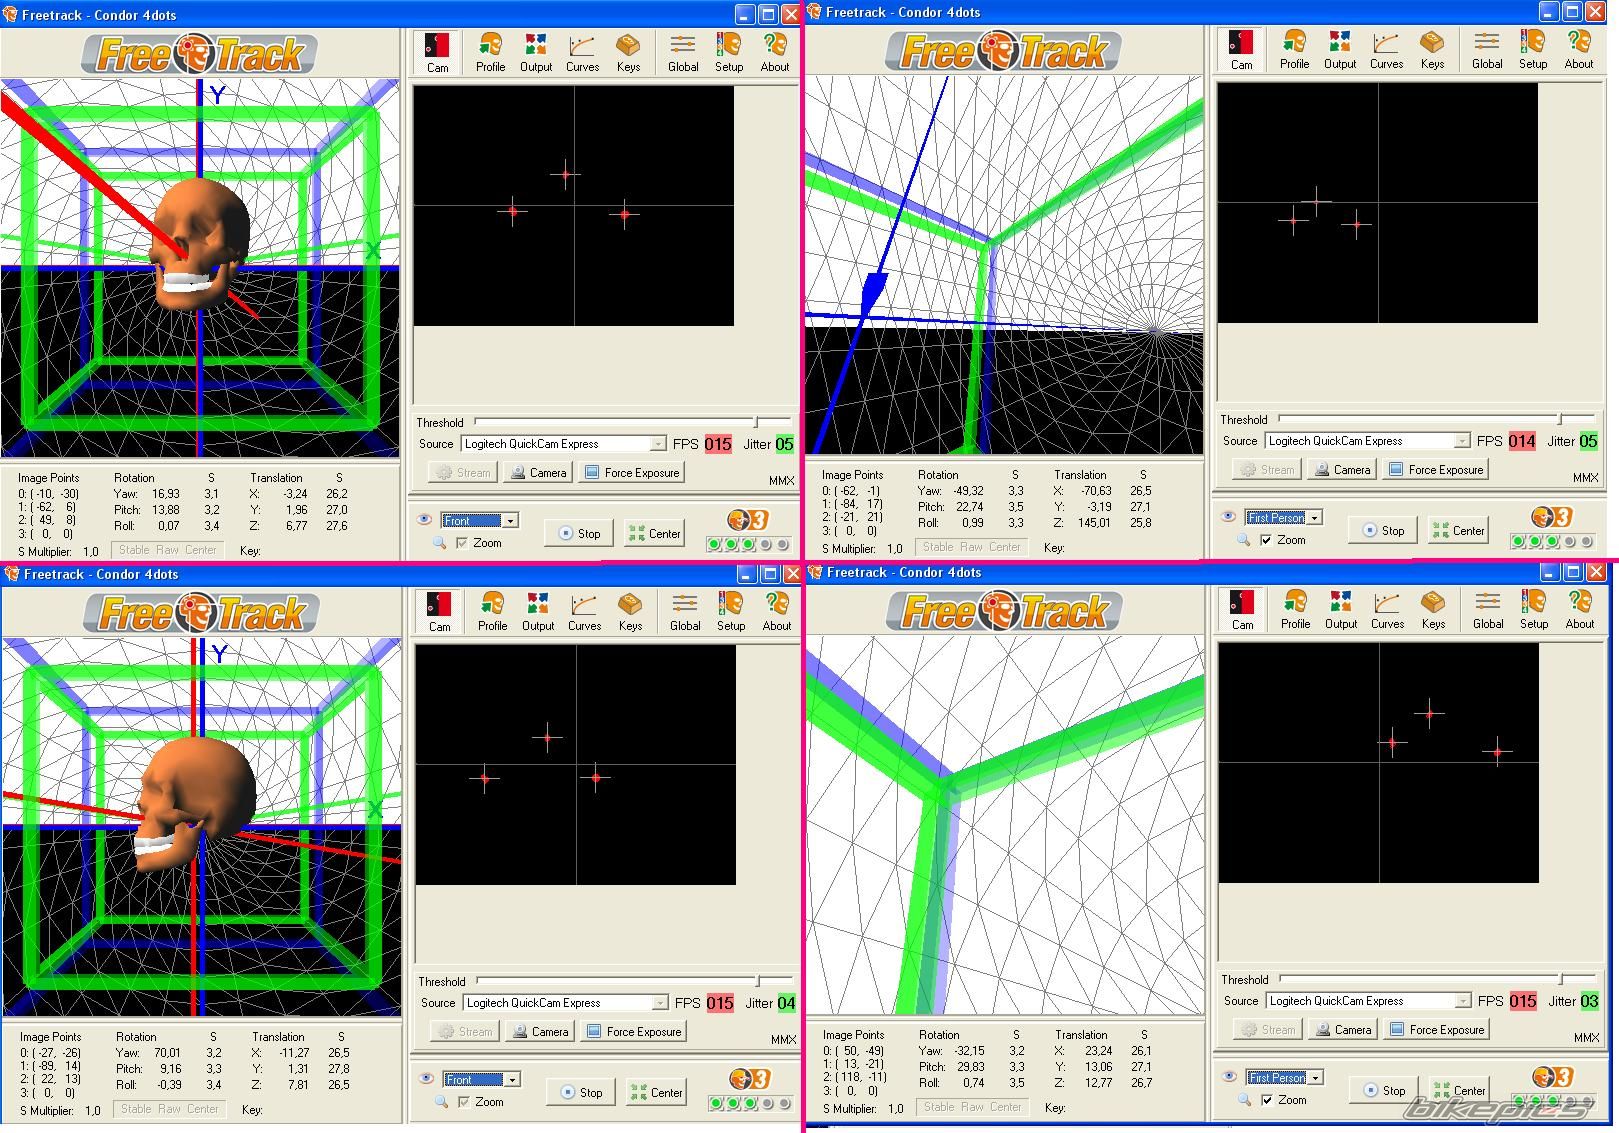The width and height of the screenshot is (1619, 1133).
Task: Toggle the Zoom checkbox in the bottom-right window
Action: tap(1267, 1100)
